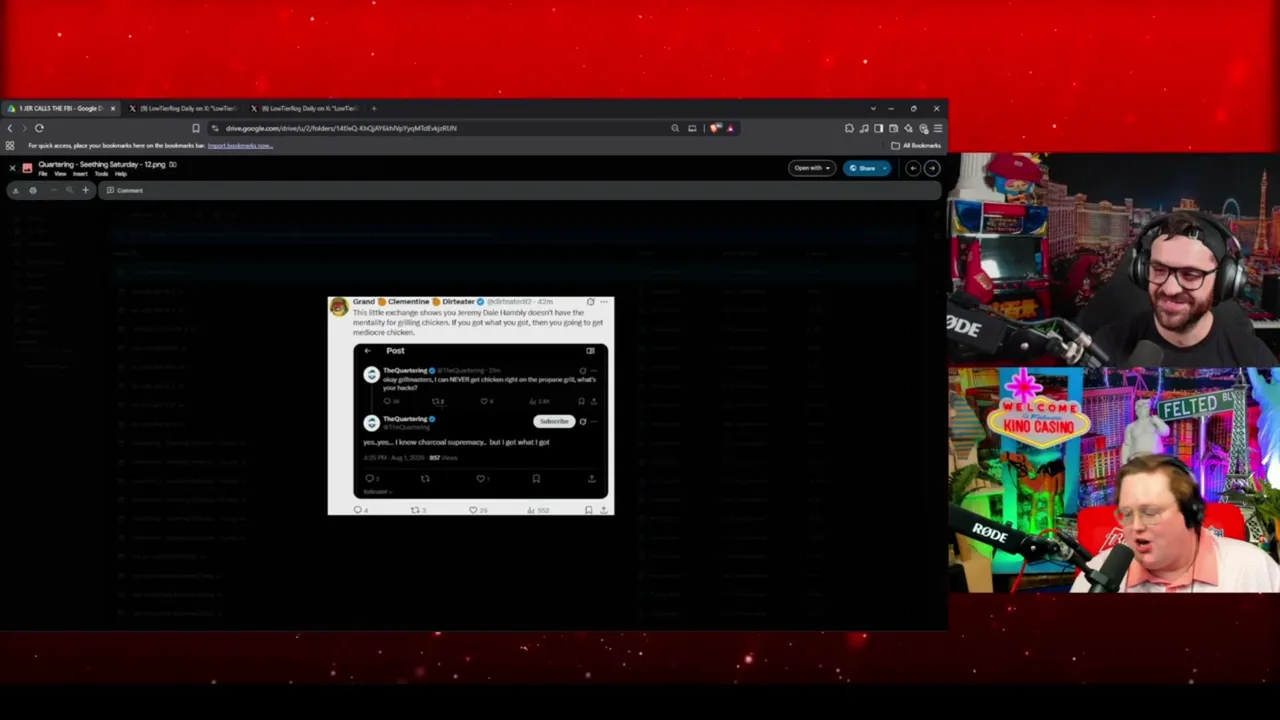Click the red image file-type icon
1280x720 pixels.
click(x=27, y=168)
